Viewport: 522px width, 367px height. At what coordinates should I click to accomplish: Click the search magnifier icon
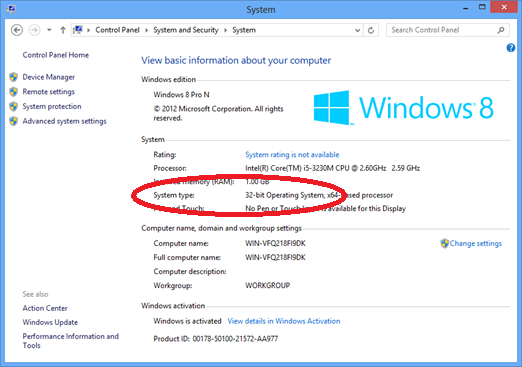501,30
